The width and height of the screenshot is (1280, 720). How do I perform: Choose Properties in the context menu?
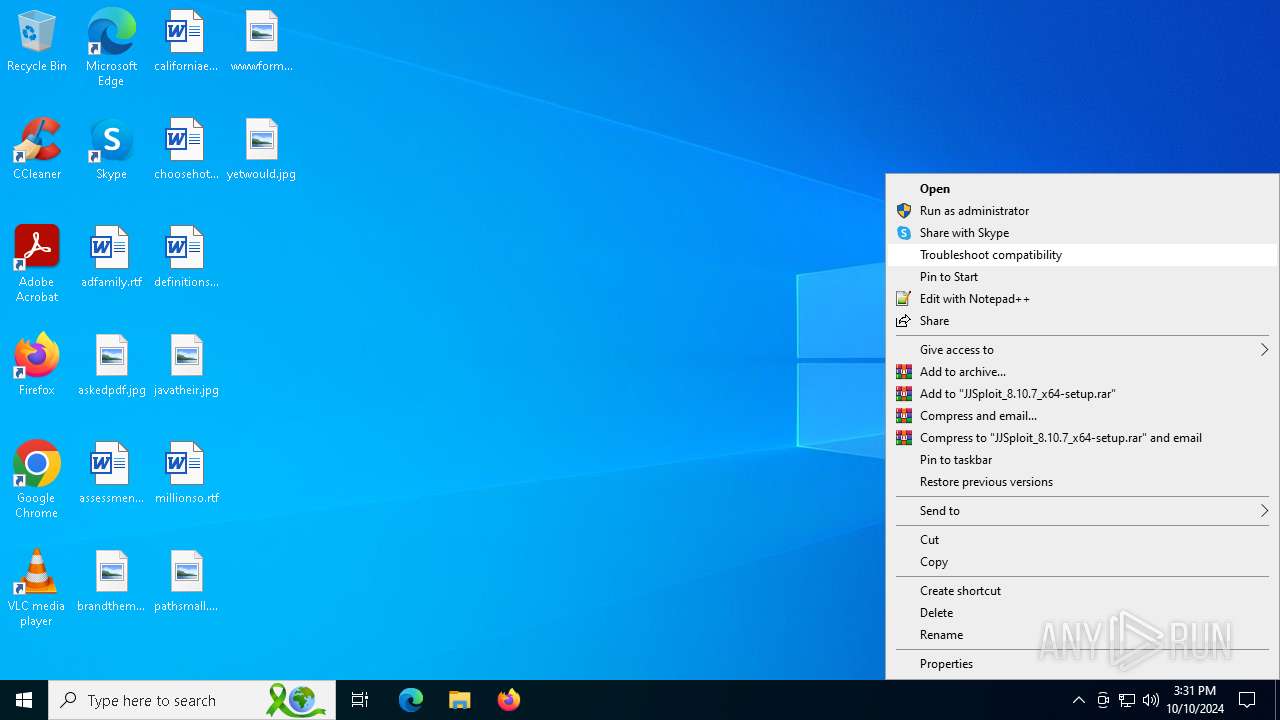pos(1082,664)
